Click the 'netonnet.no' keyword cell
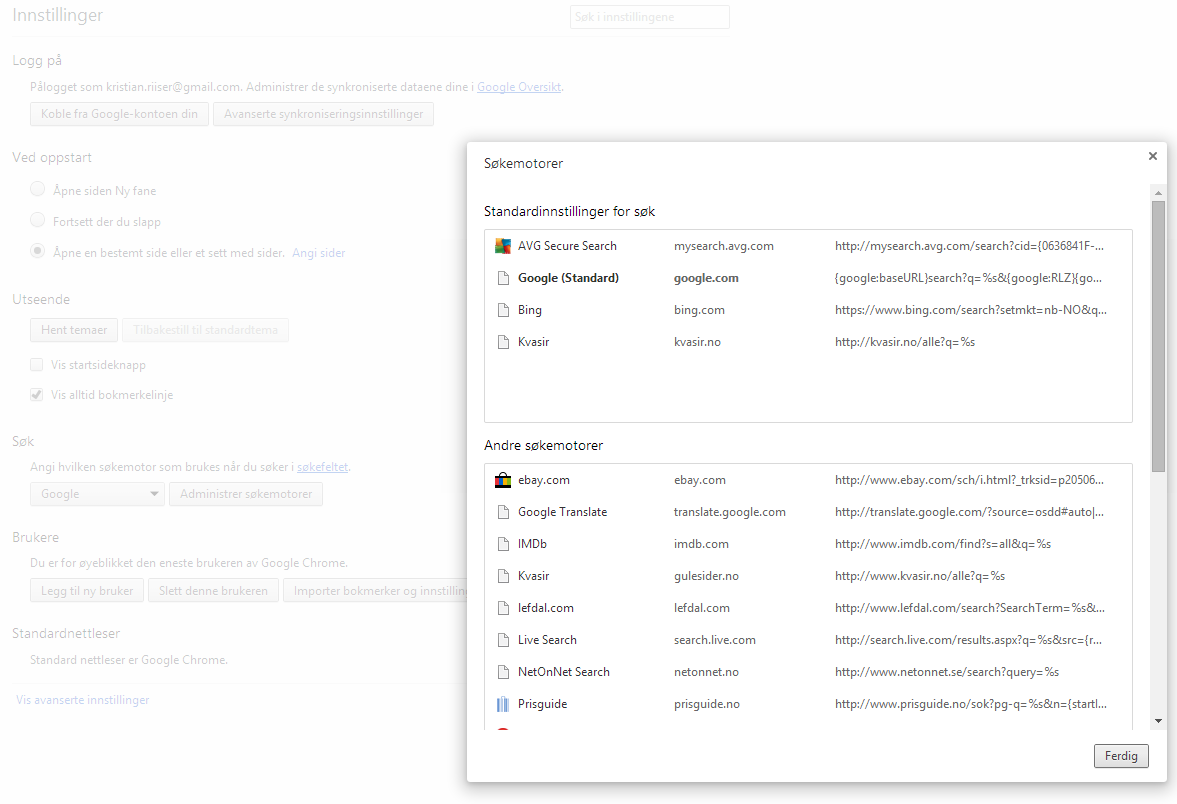1177x804 pixels. tap(706, 672)
